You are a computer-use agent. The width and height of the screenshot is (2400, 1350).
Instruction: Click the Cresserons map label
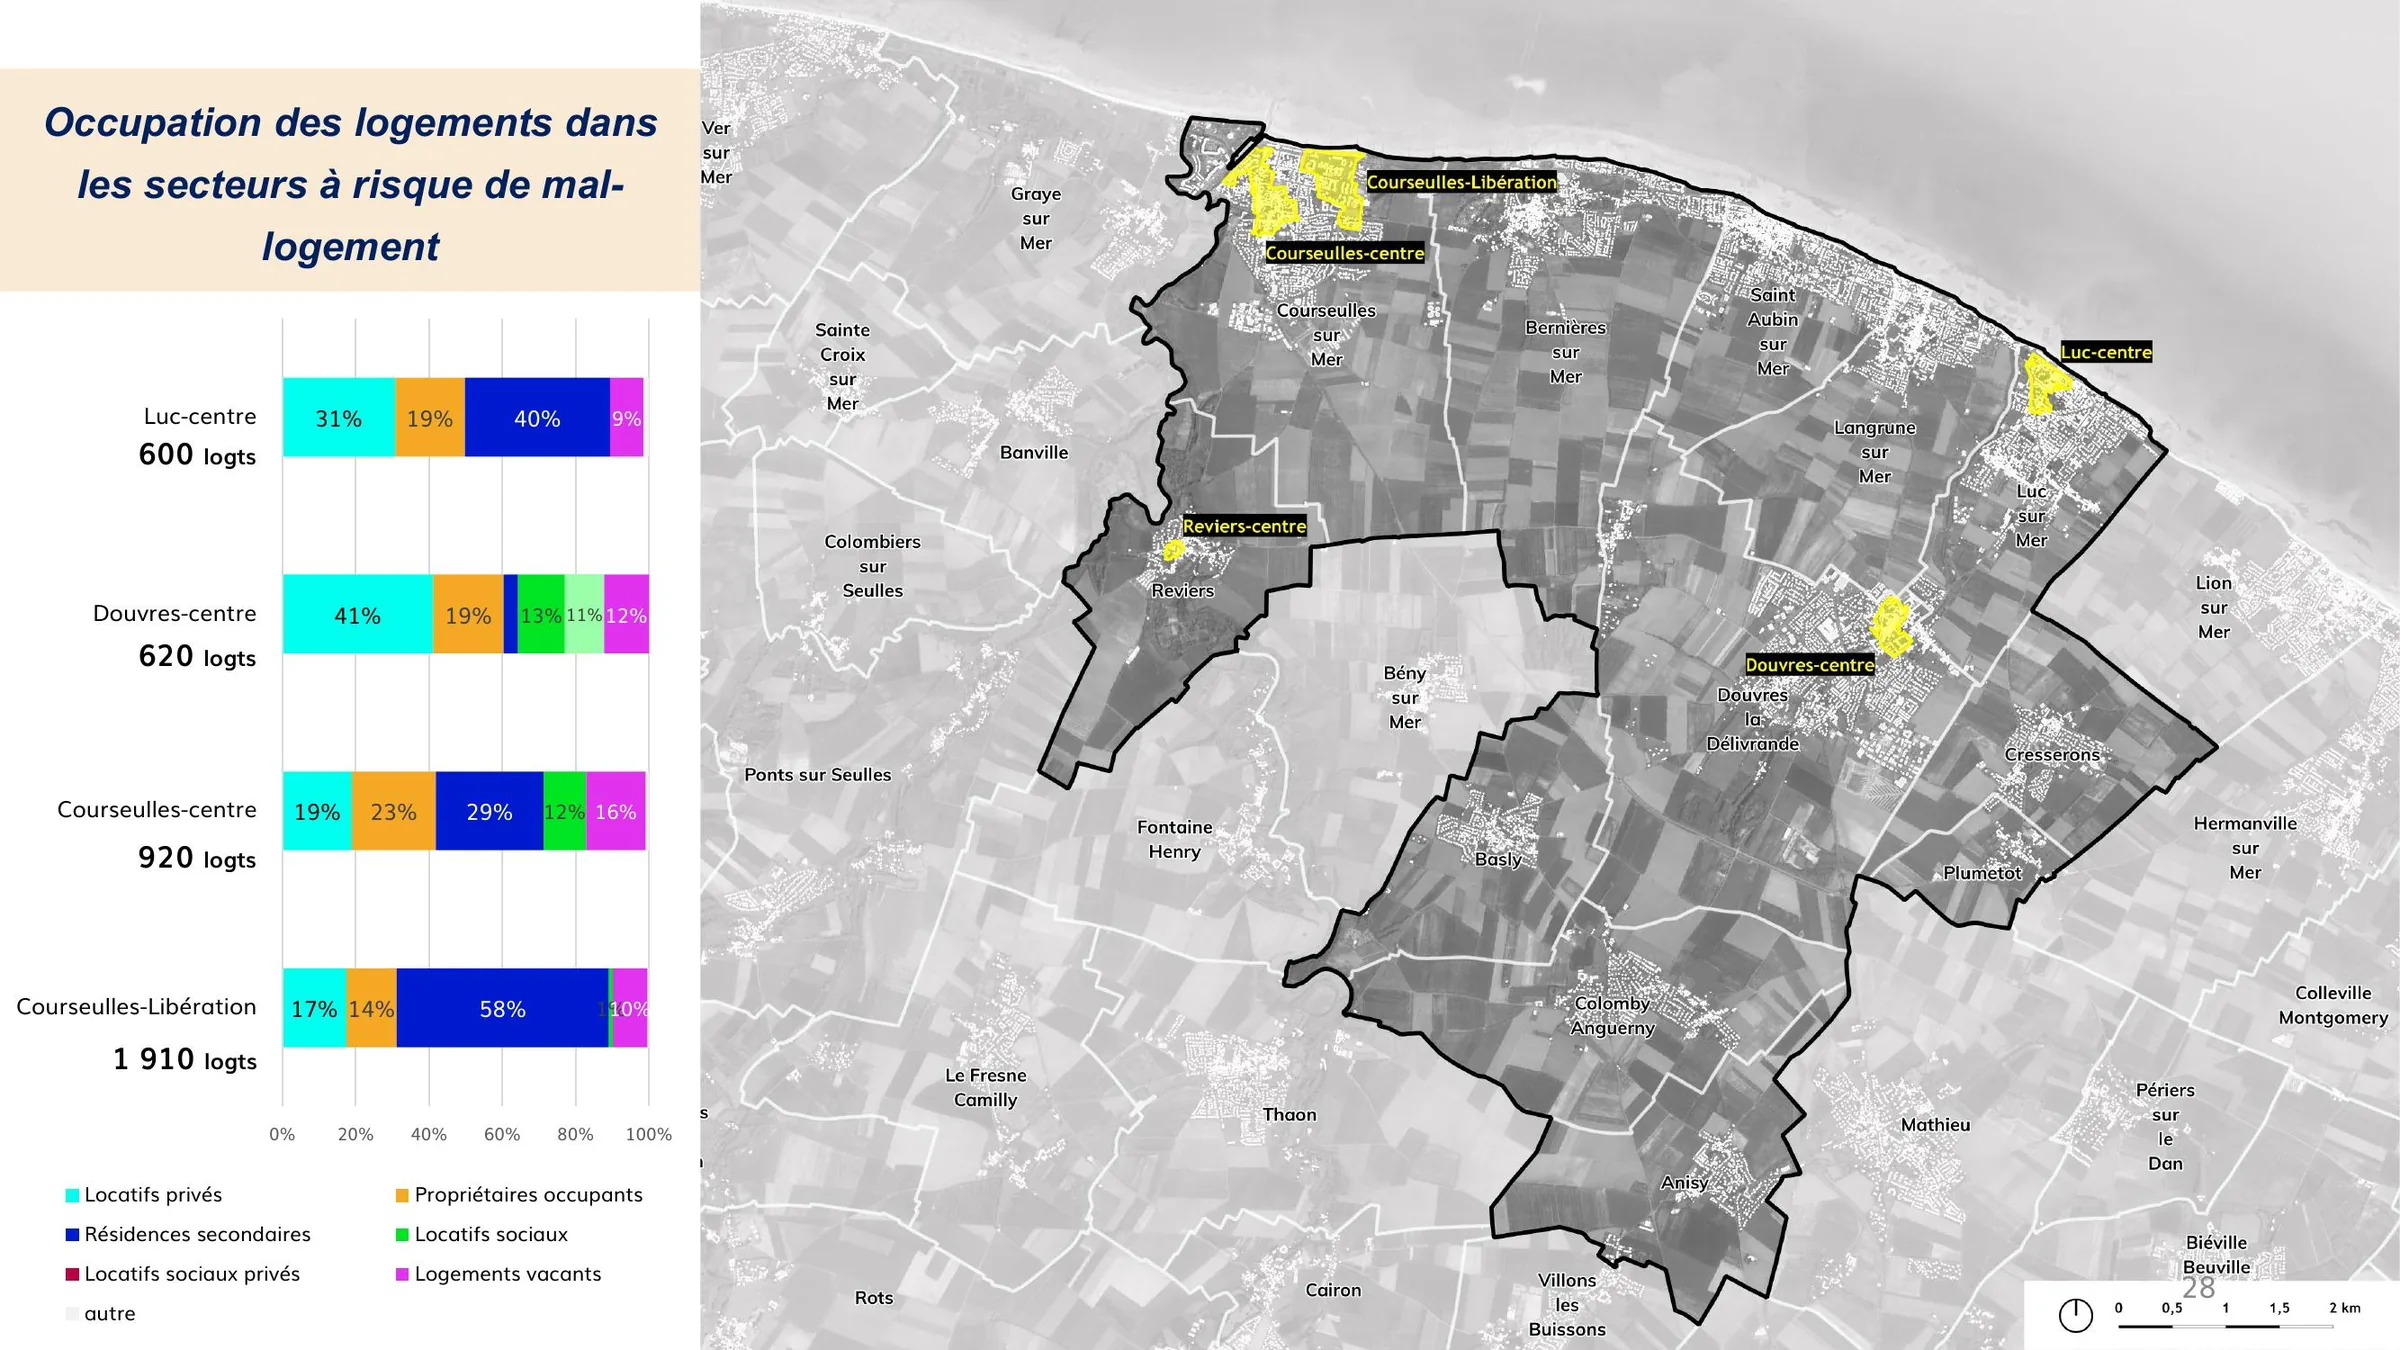coord(2052,754)
